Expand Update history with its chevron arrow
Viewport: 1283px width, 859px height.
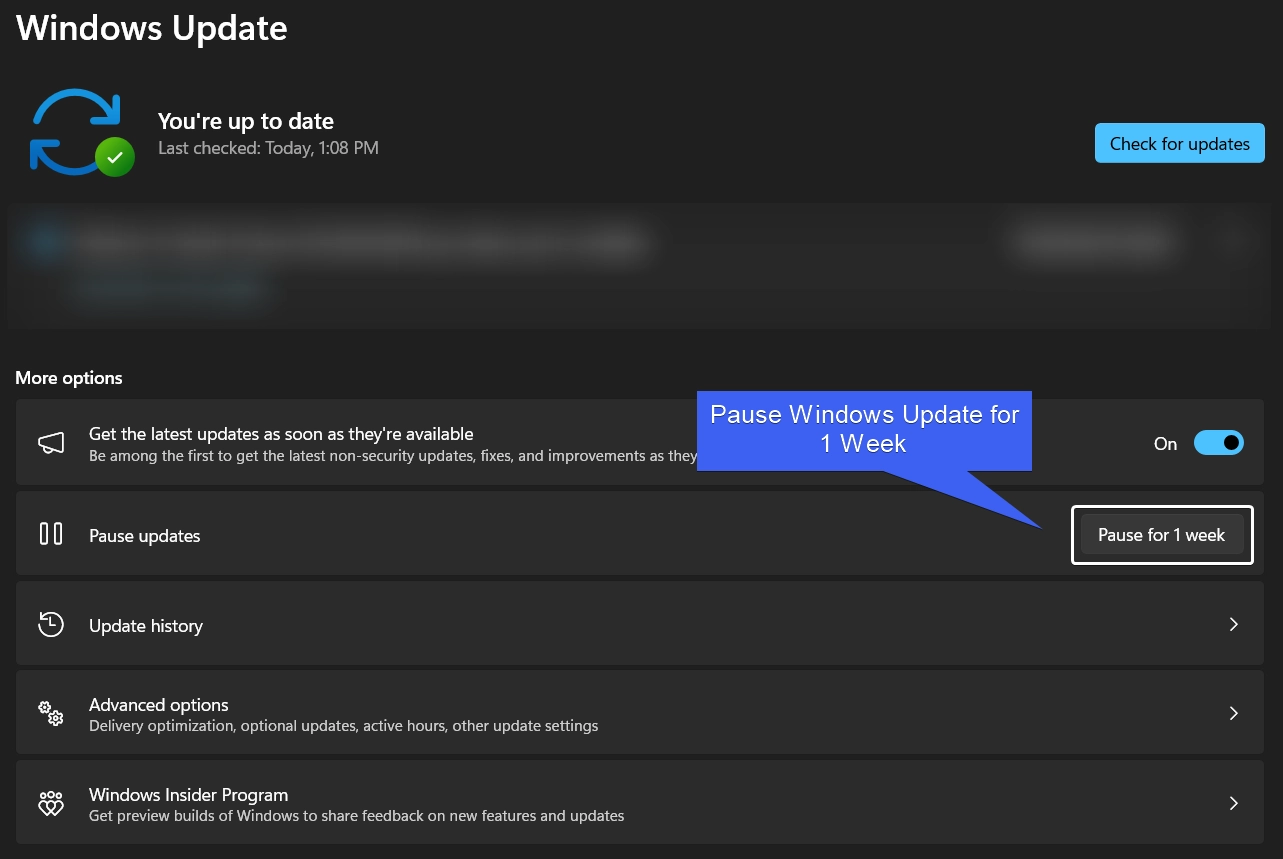click(1234, 624)
